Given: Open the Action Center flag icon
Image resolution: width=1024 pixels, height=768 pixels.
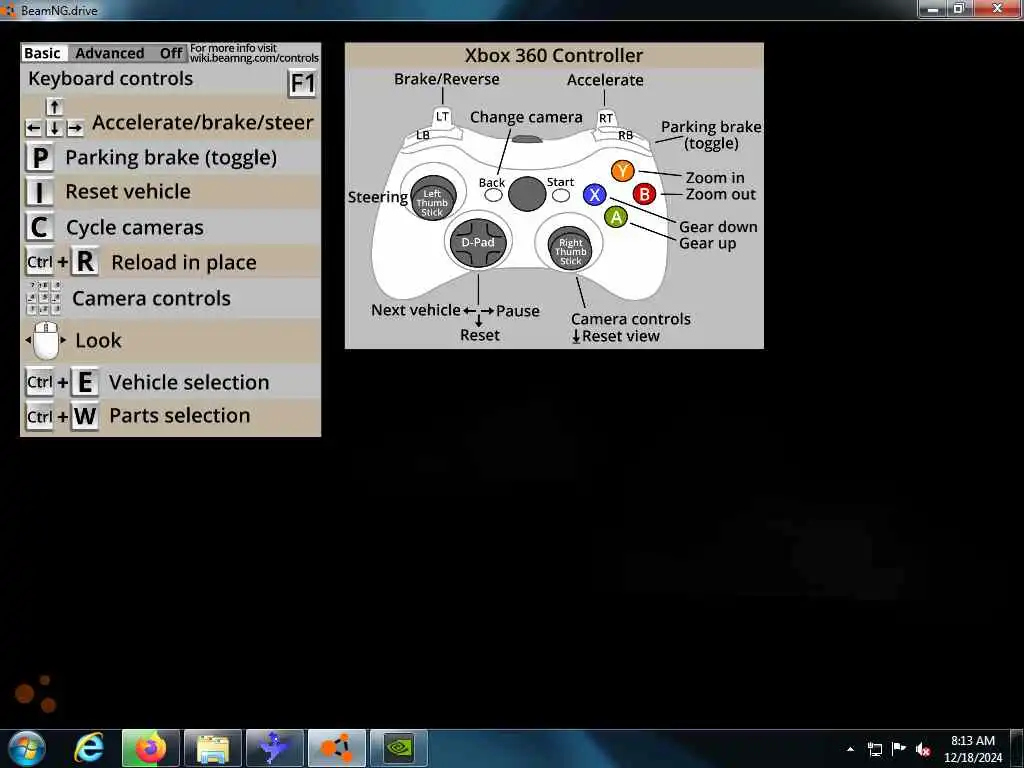Looking at the screenshot, I should 899,749.
